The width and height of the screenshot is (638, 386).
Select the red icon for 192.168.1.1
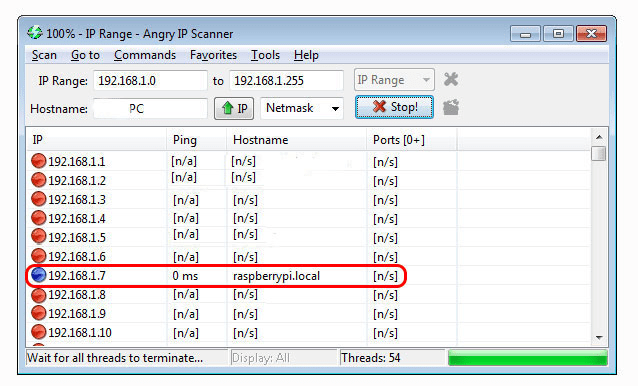pos(39,161)
